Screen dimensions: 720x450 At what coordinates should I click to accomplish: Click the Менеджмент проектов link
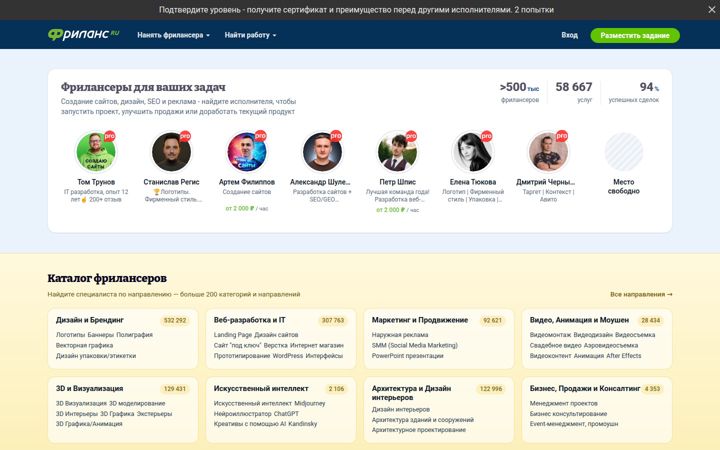(x=563, y=403)
